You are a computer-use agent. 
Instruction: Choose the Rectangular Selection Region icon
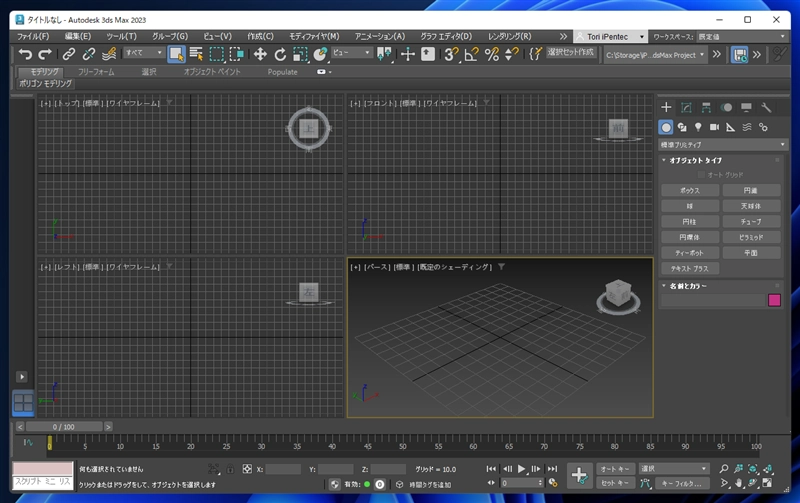[216, 54]
